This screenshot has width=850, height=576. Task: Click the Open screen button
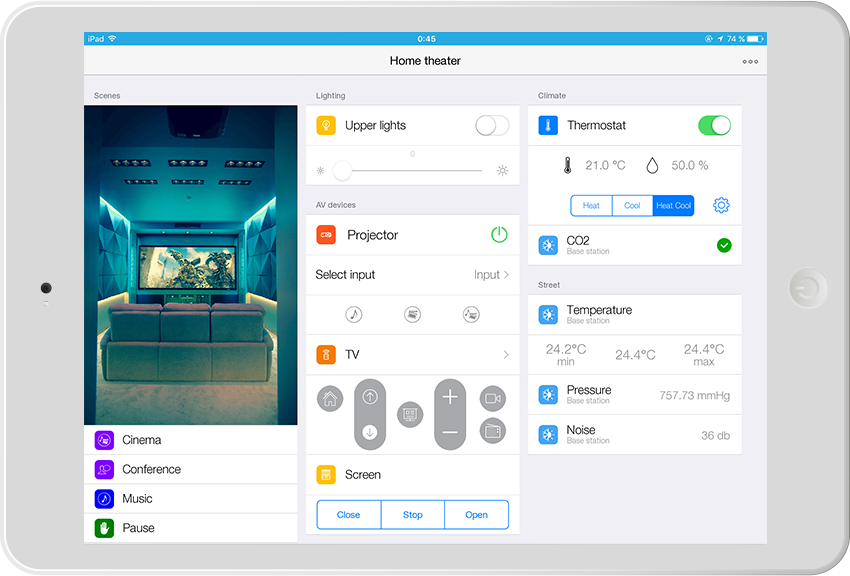tap(476, 515)
